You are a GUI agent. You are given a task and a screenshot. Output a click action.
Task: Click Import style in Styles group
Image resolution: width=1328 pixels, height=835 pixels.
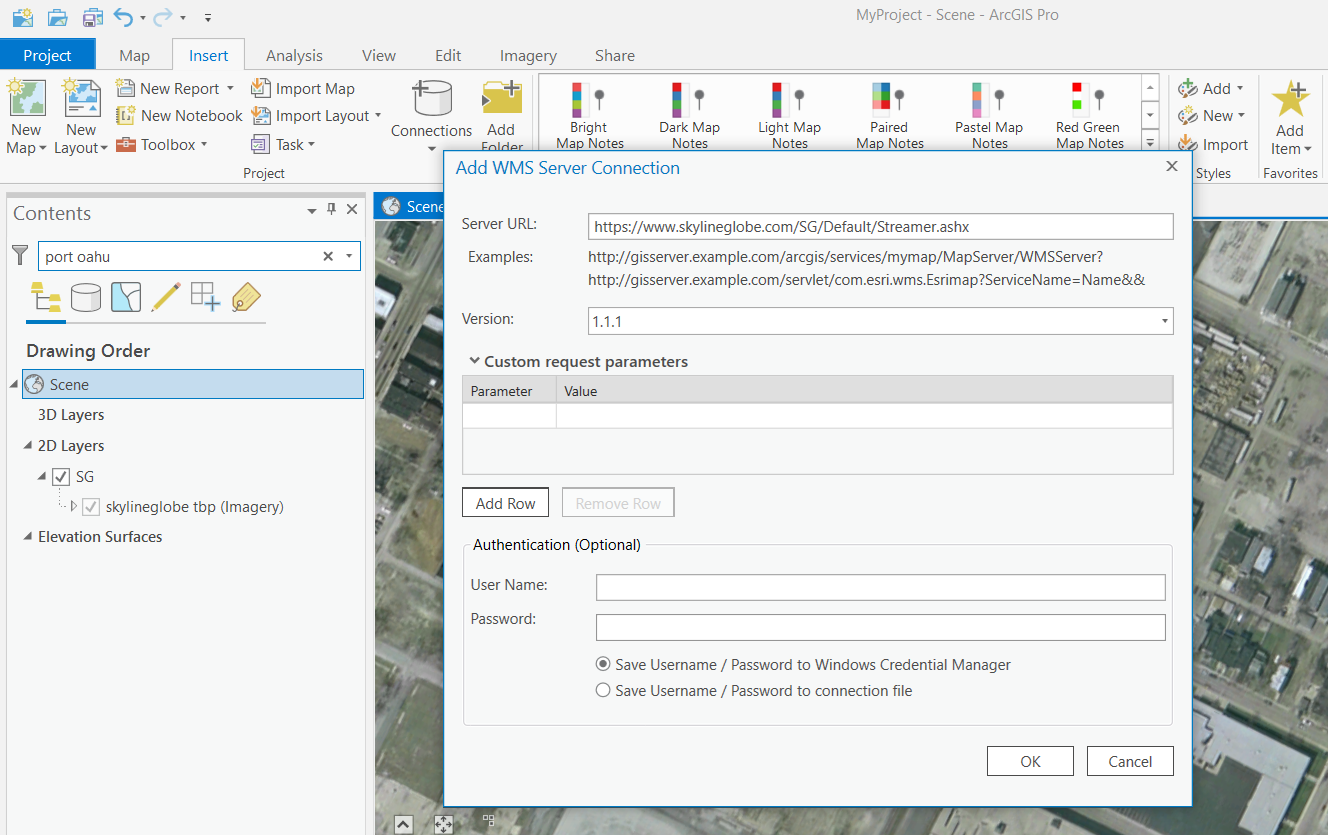1213,144
